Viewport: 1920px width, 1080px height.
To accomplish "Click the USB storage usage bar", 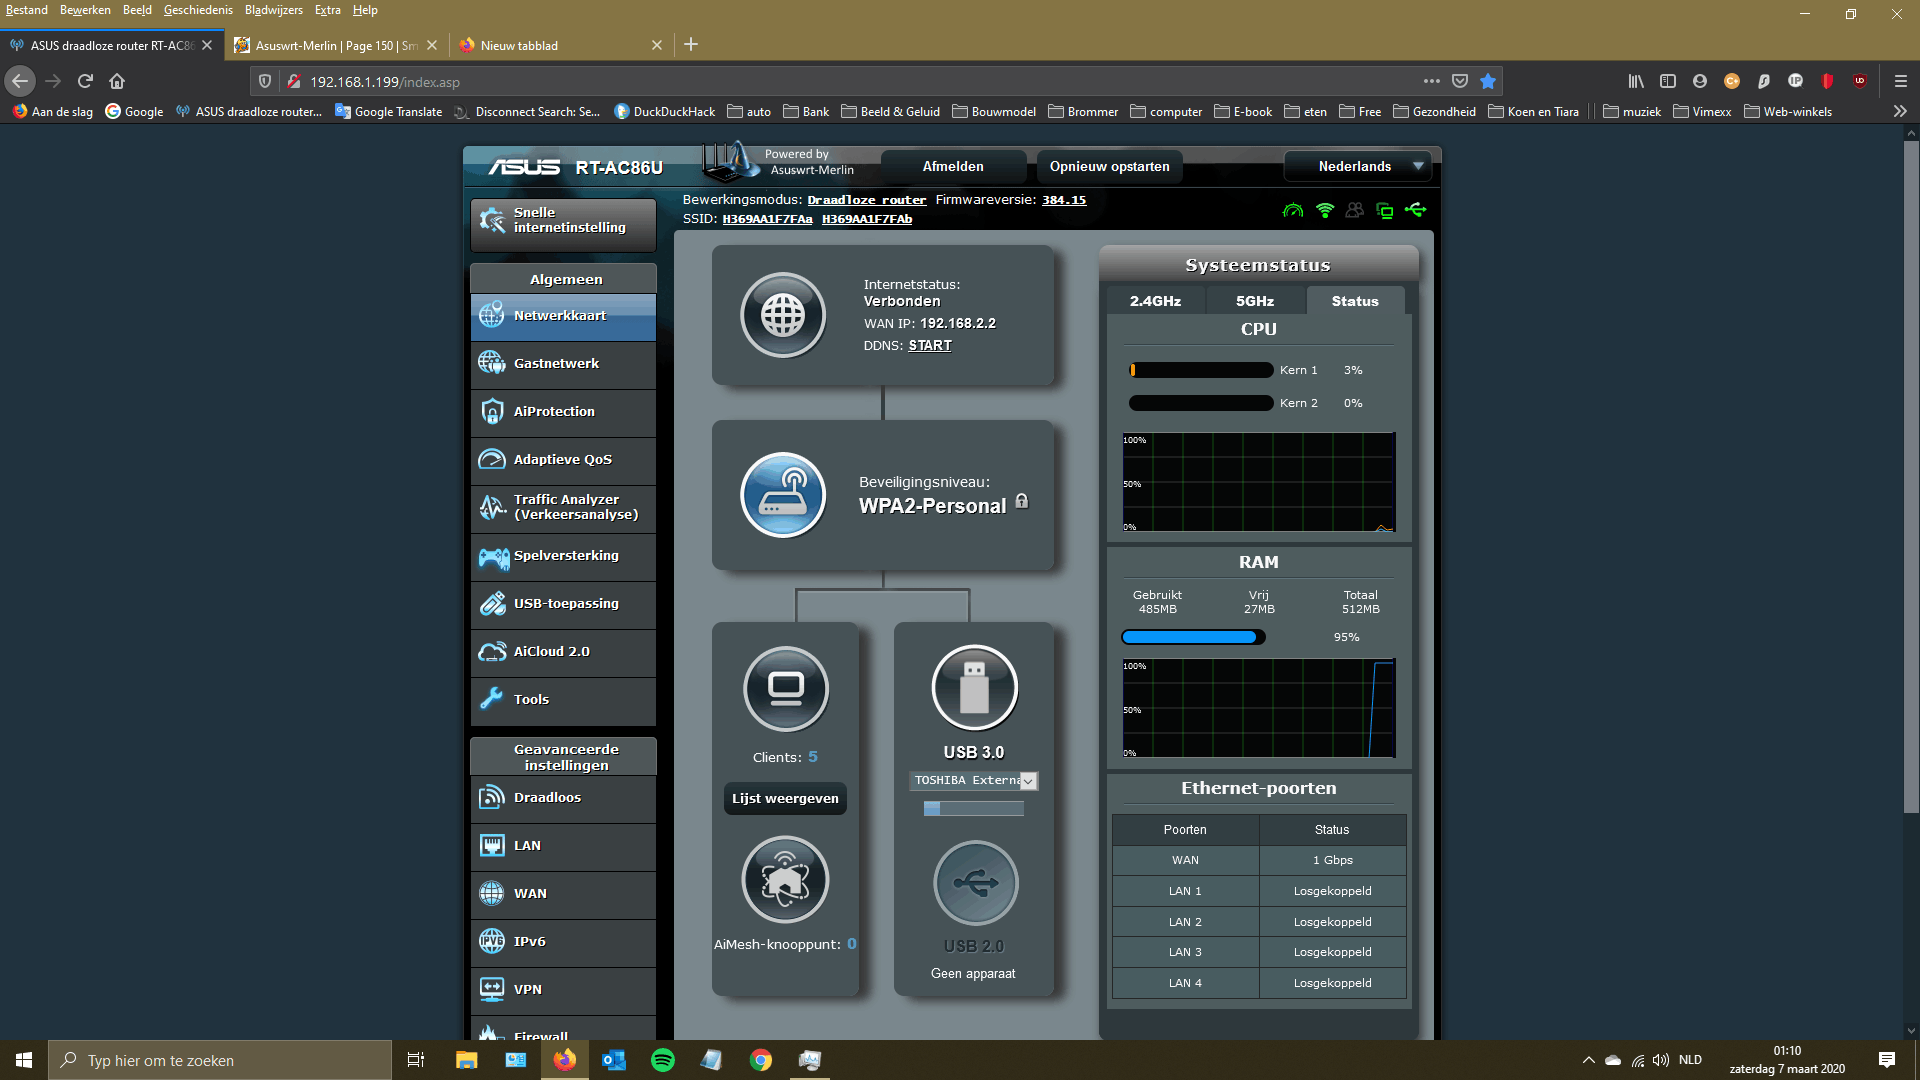I will (x=974, y=808).
